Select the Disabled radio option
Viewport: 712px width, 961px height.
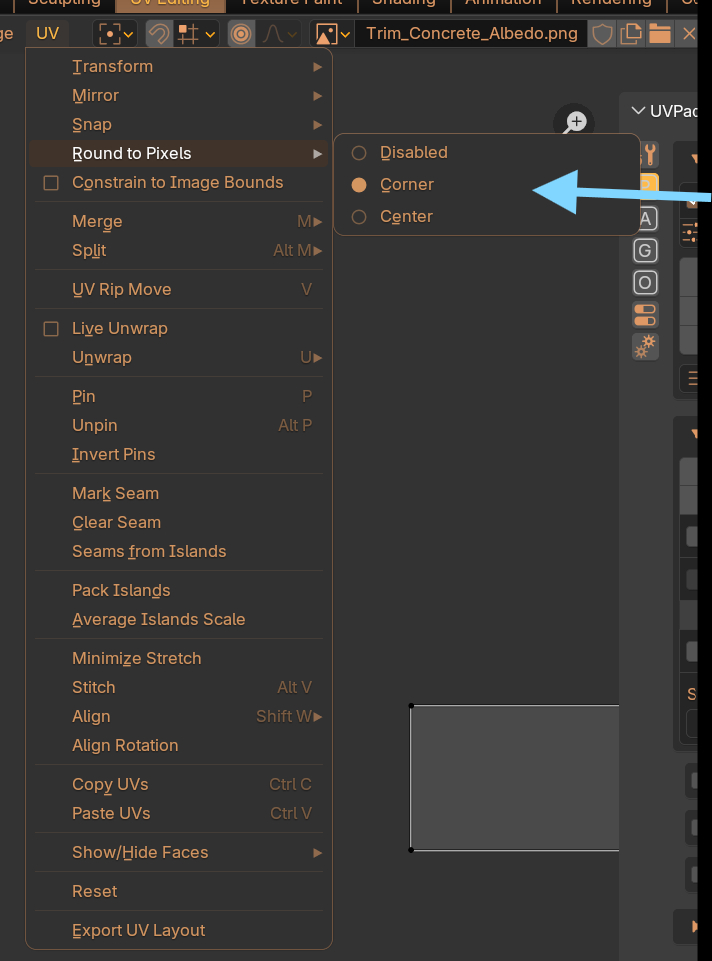pyautogui.click(x=359, y=153)
